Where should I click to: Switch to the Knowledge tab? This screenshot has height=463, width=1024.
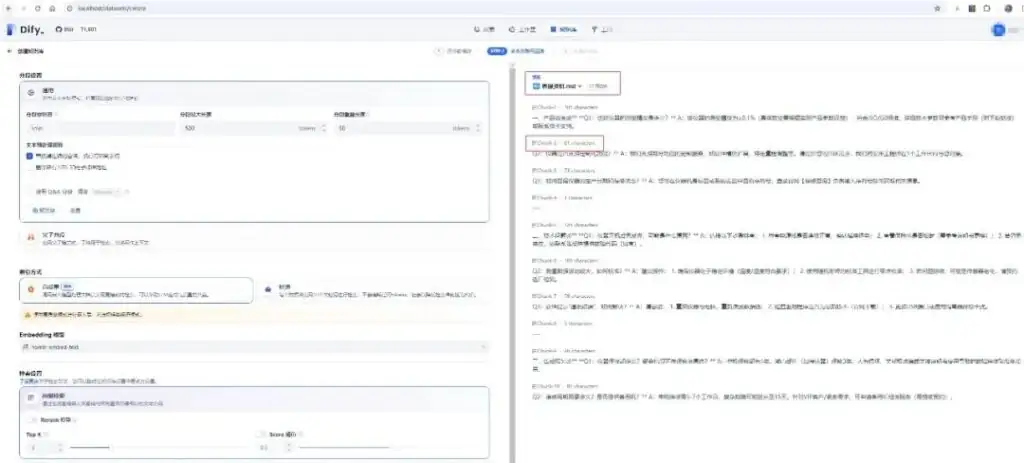(x=564, y=29)
